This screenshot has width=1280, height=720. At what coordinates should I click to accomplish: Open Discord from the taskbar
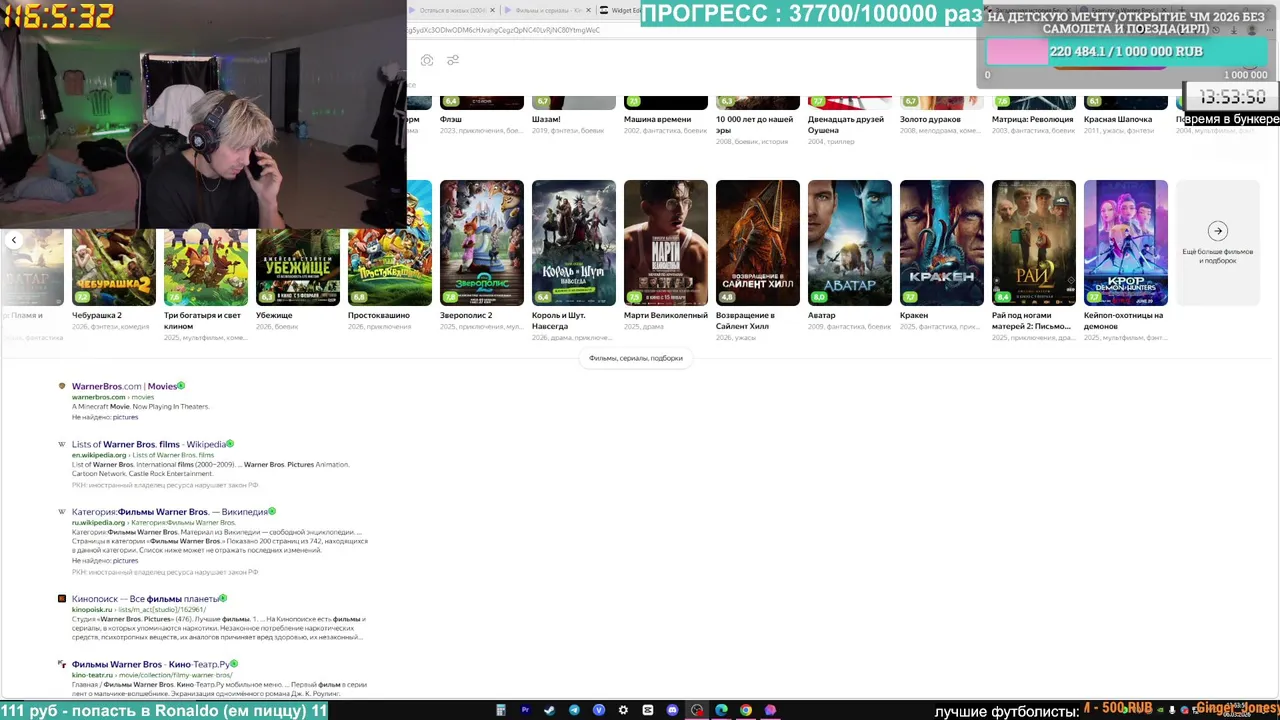point(672,710)
